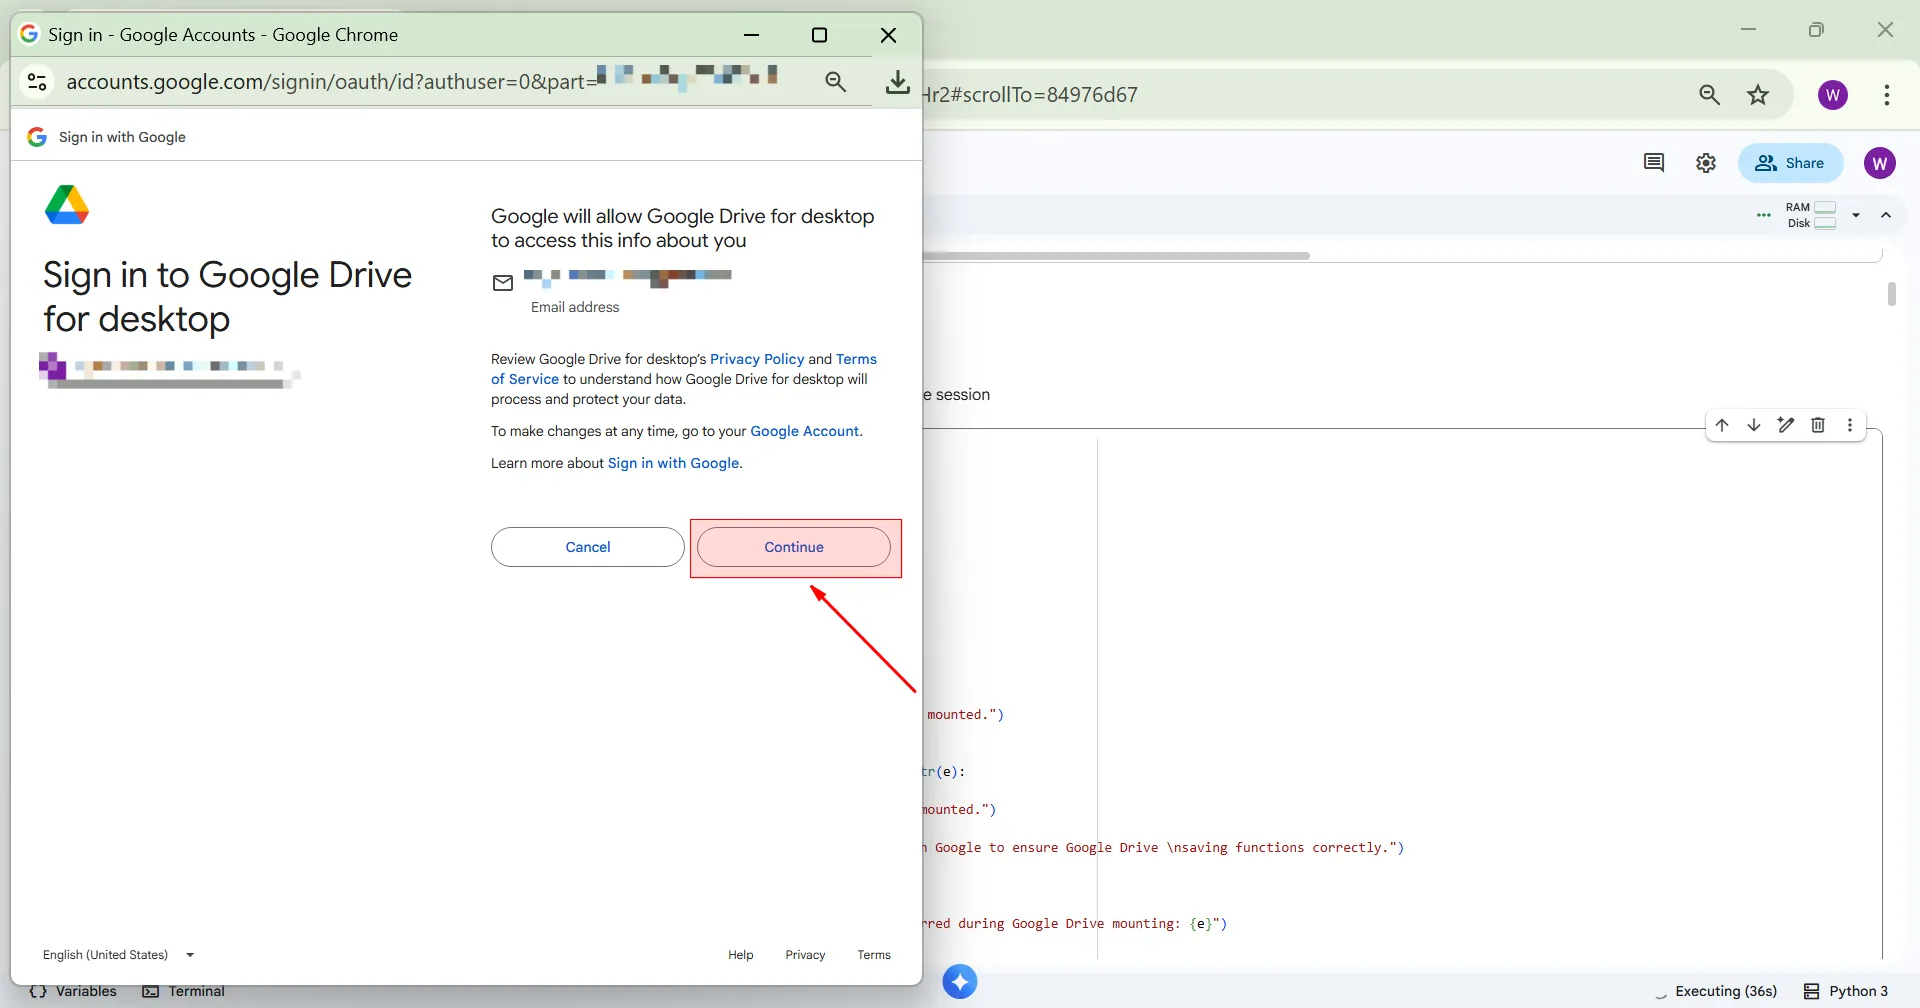Click the Google G logo by Sign in with Google
1920x1008 pixels.
click(37, 137)
